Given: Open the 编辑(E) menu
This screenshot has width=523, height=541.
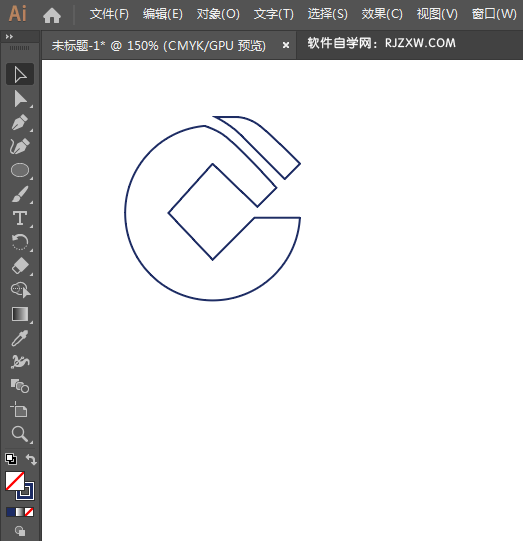Looking at the screenshot, I should [x=163, y=14].
